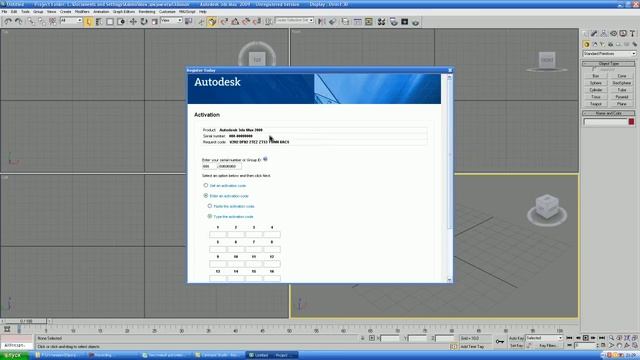The width and height of the screenshot is (640, 360).
Task: Select the Shapes category icon
Action: click(595, 44)
